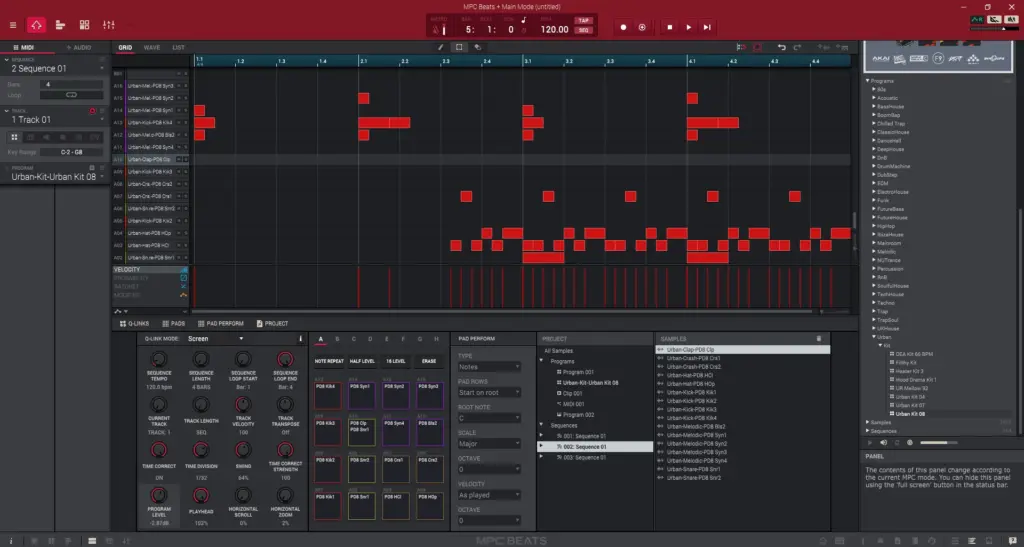Screen dimensions: 1024x547
Task: Click the Overdub button
Action: point(642,27)
